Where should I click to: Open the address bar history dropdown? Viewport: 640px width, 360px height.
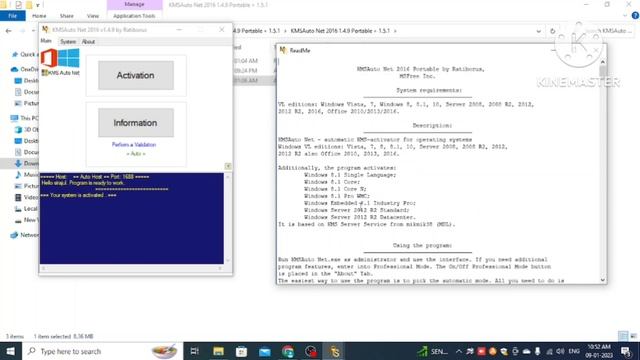click(x=539, y=31)
